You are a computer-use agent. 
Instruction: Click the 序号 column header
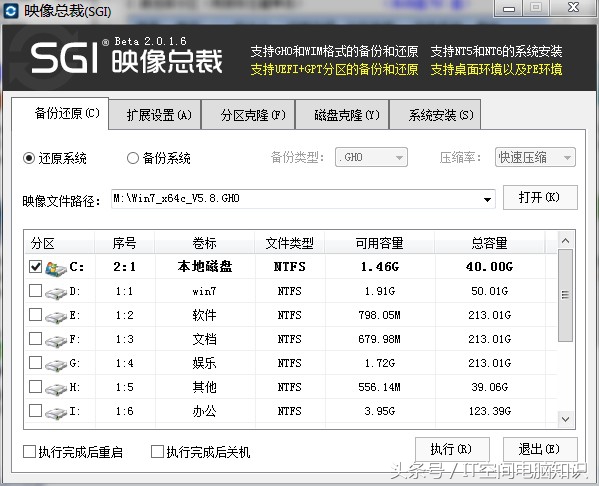tap(125, 243)
